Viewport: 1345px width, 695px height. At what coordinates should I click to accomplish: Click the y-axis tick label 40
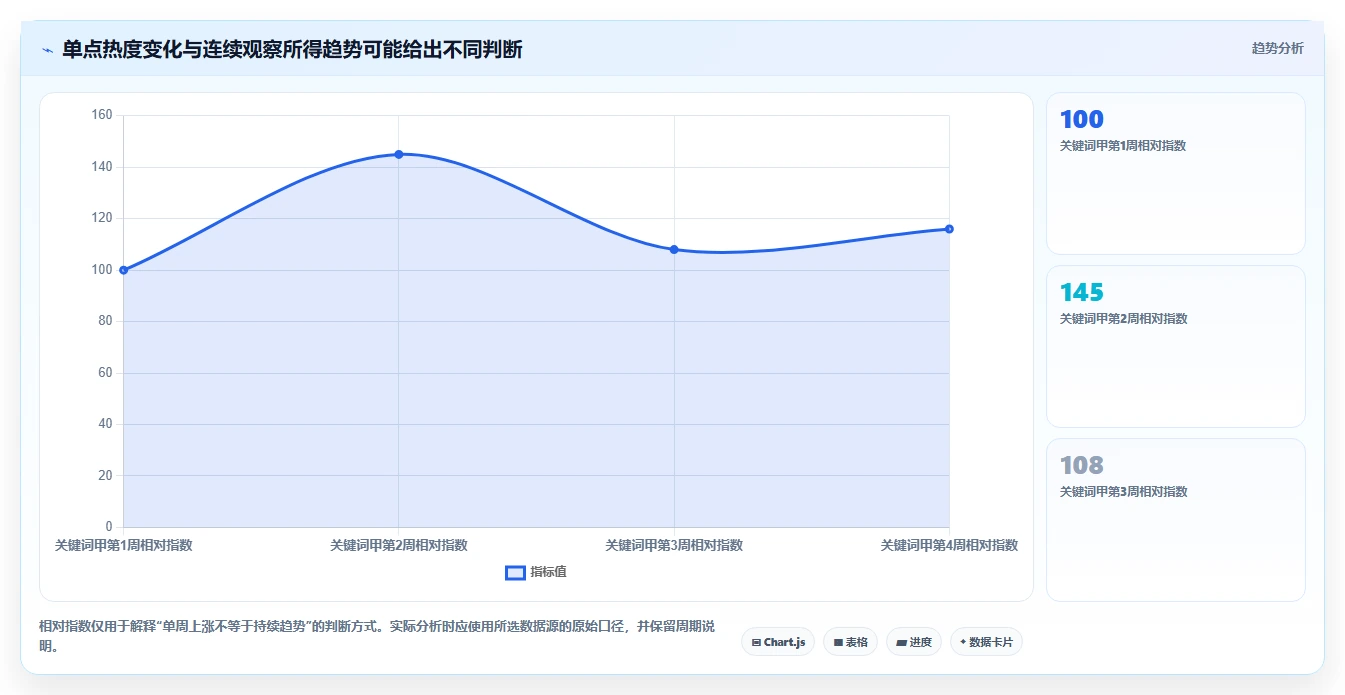click(104, 424)
